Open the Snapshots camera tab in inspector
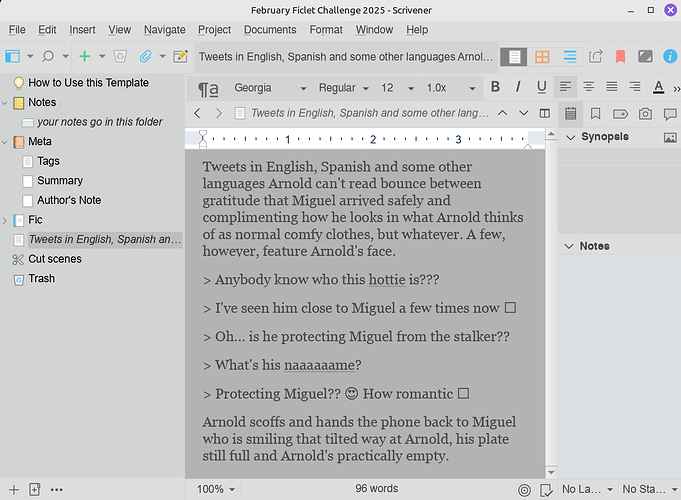Viewport: 681px width, 500px height. [646, 113]
